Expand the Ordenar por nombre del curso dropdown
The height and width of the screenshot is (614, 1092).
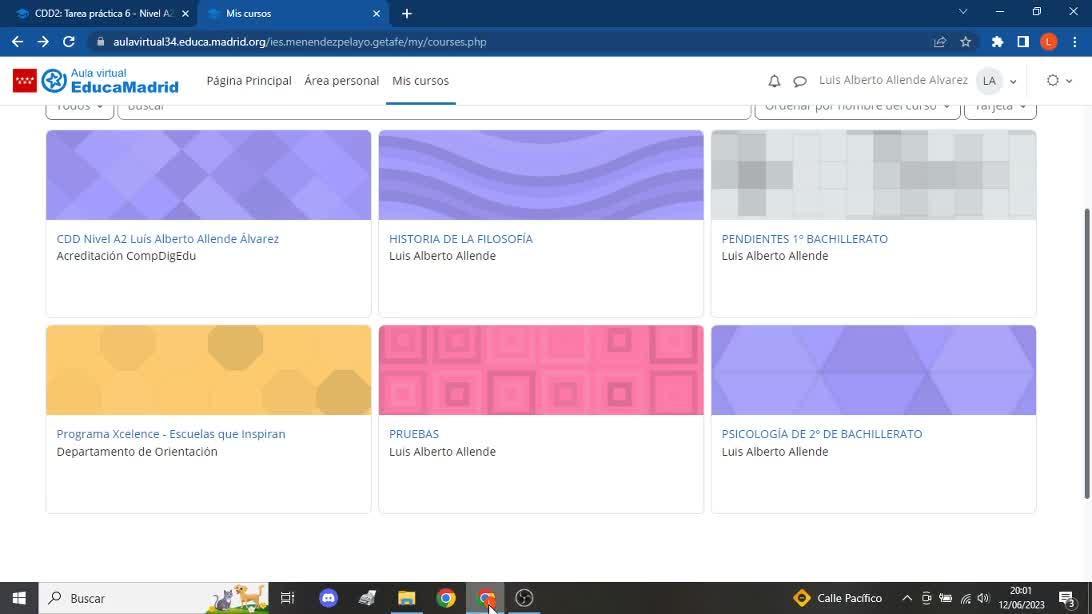click(857, 108)
